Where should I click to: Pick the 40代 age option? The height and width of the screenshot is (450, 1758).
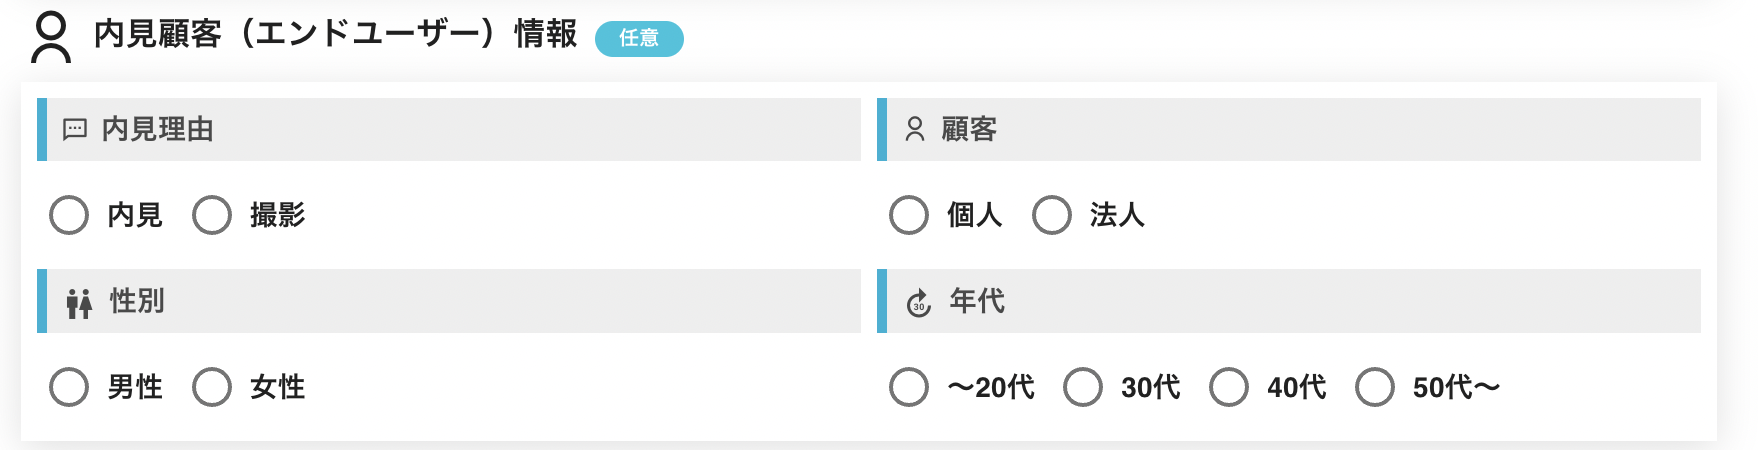[x=1229, y=387]
